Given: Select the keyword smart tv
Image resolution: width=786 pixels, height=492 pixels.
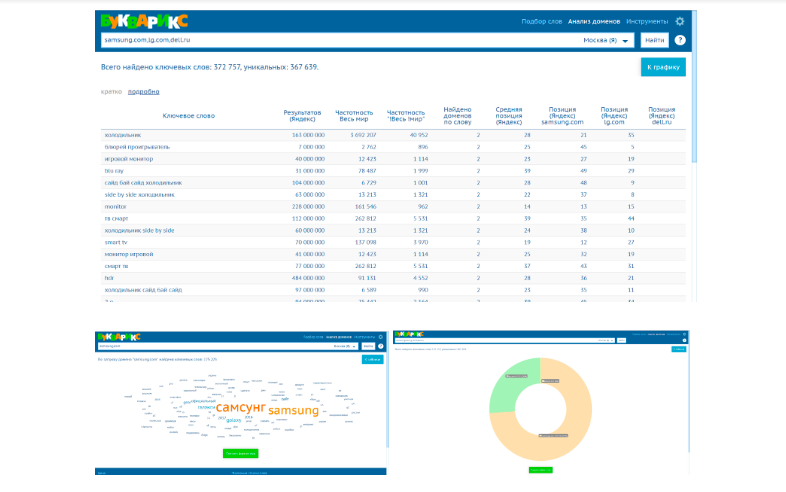Looking at the screenshot, I should pos(116,242).
